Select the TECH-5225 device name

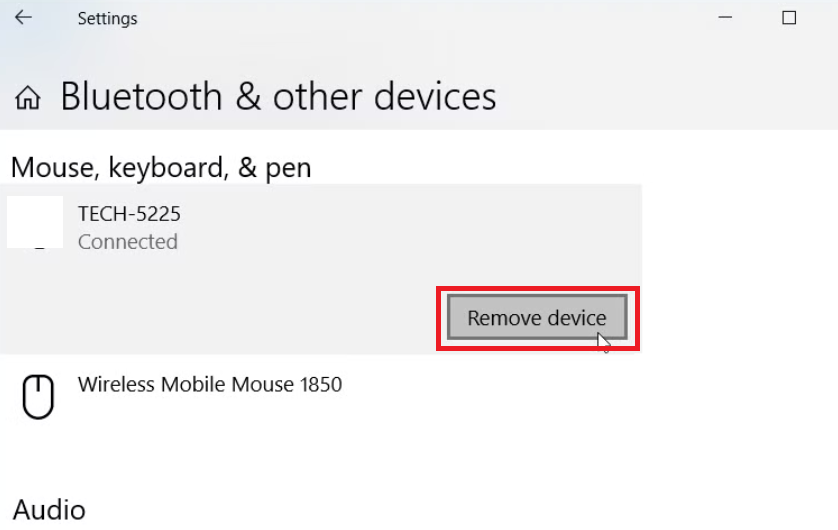(129, 213)
